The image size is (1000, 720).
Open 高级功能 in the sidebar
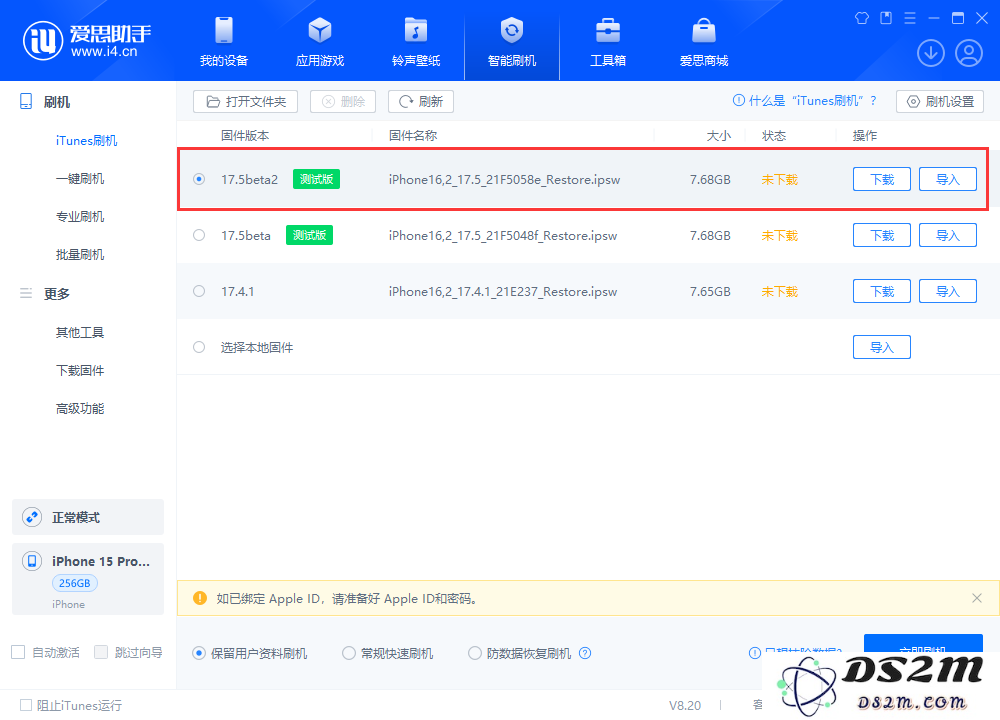point(80,408)
